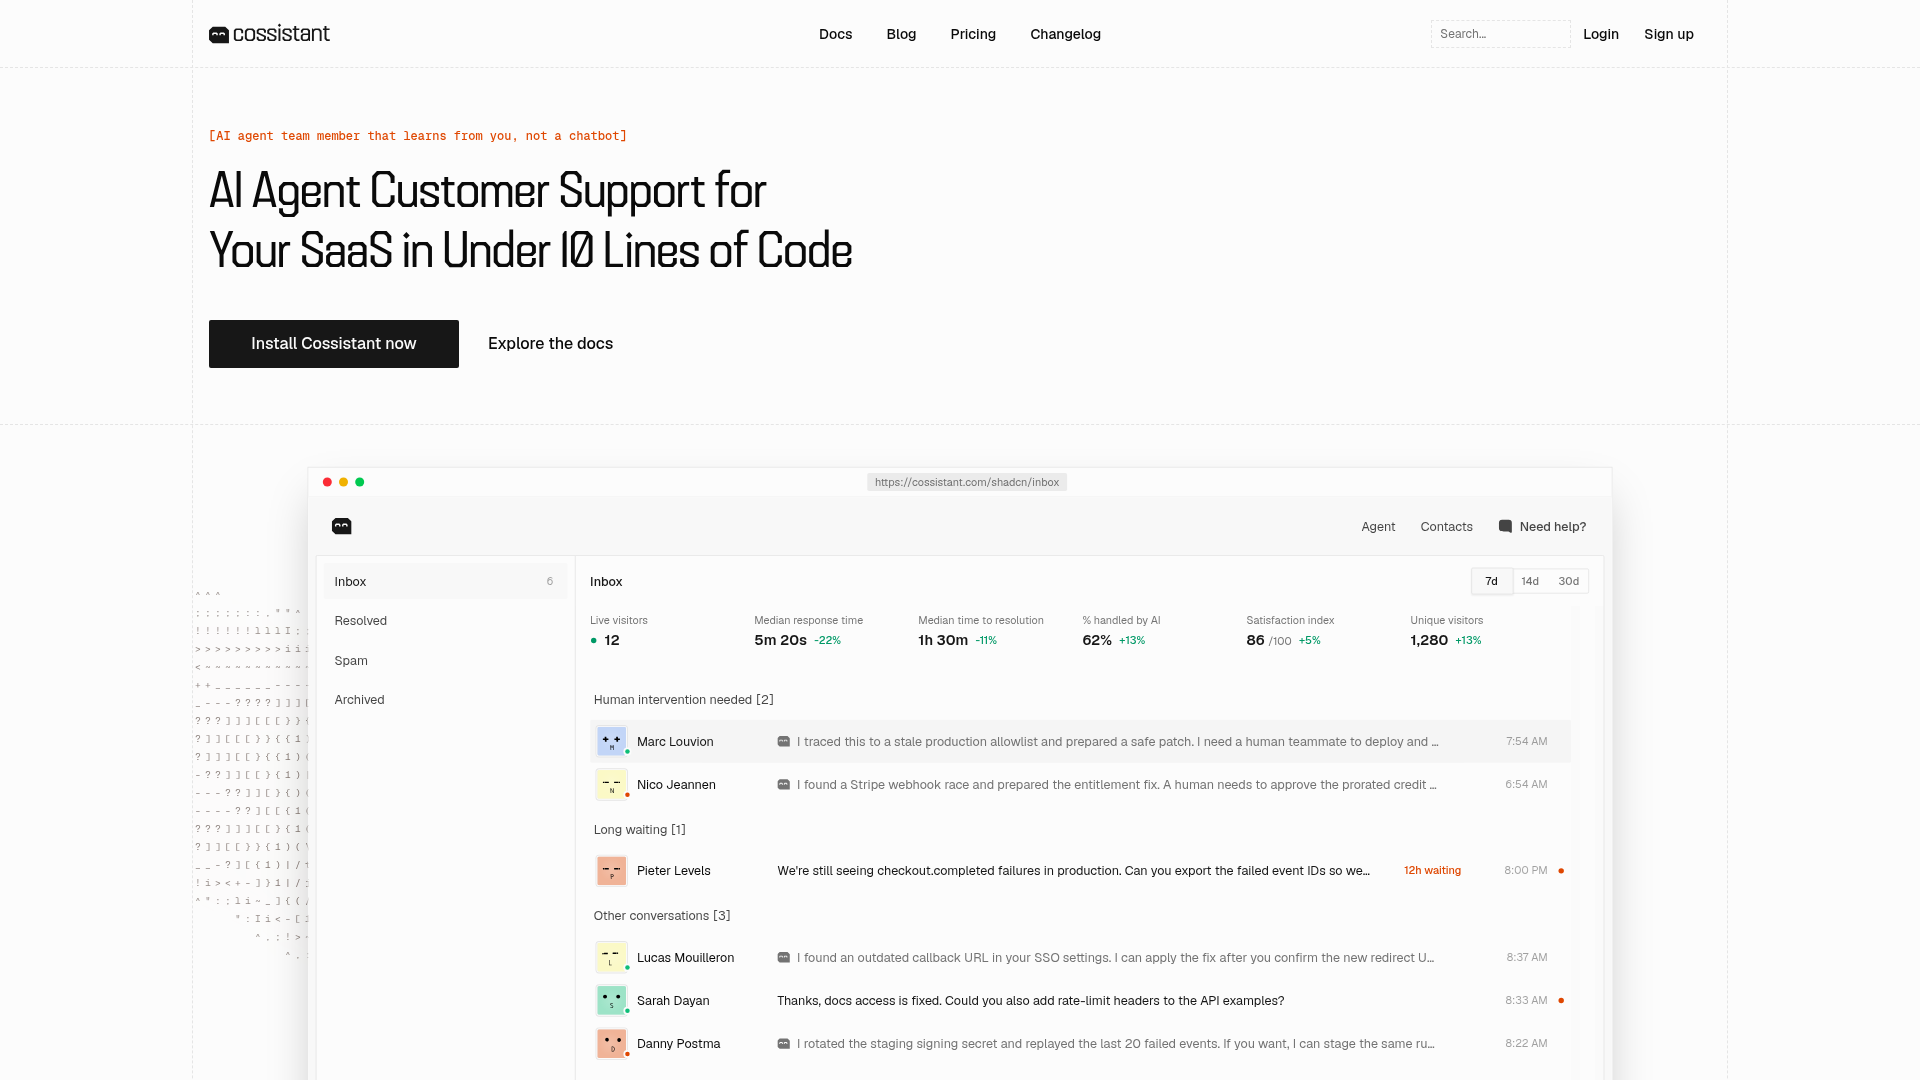Click the green window dot in mockup
Viewport: 1920px width, 1080px height.
point(360,482)
